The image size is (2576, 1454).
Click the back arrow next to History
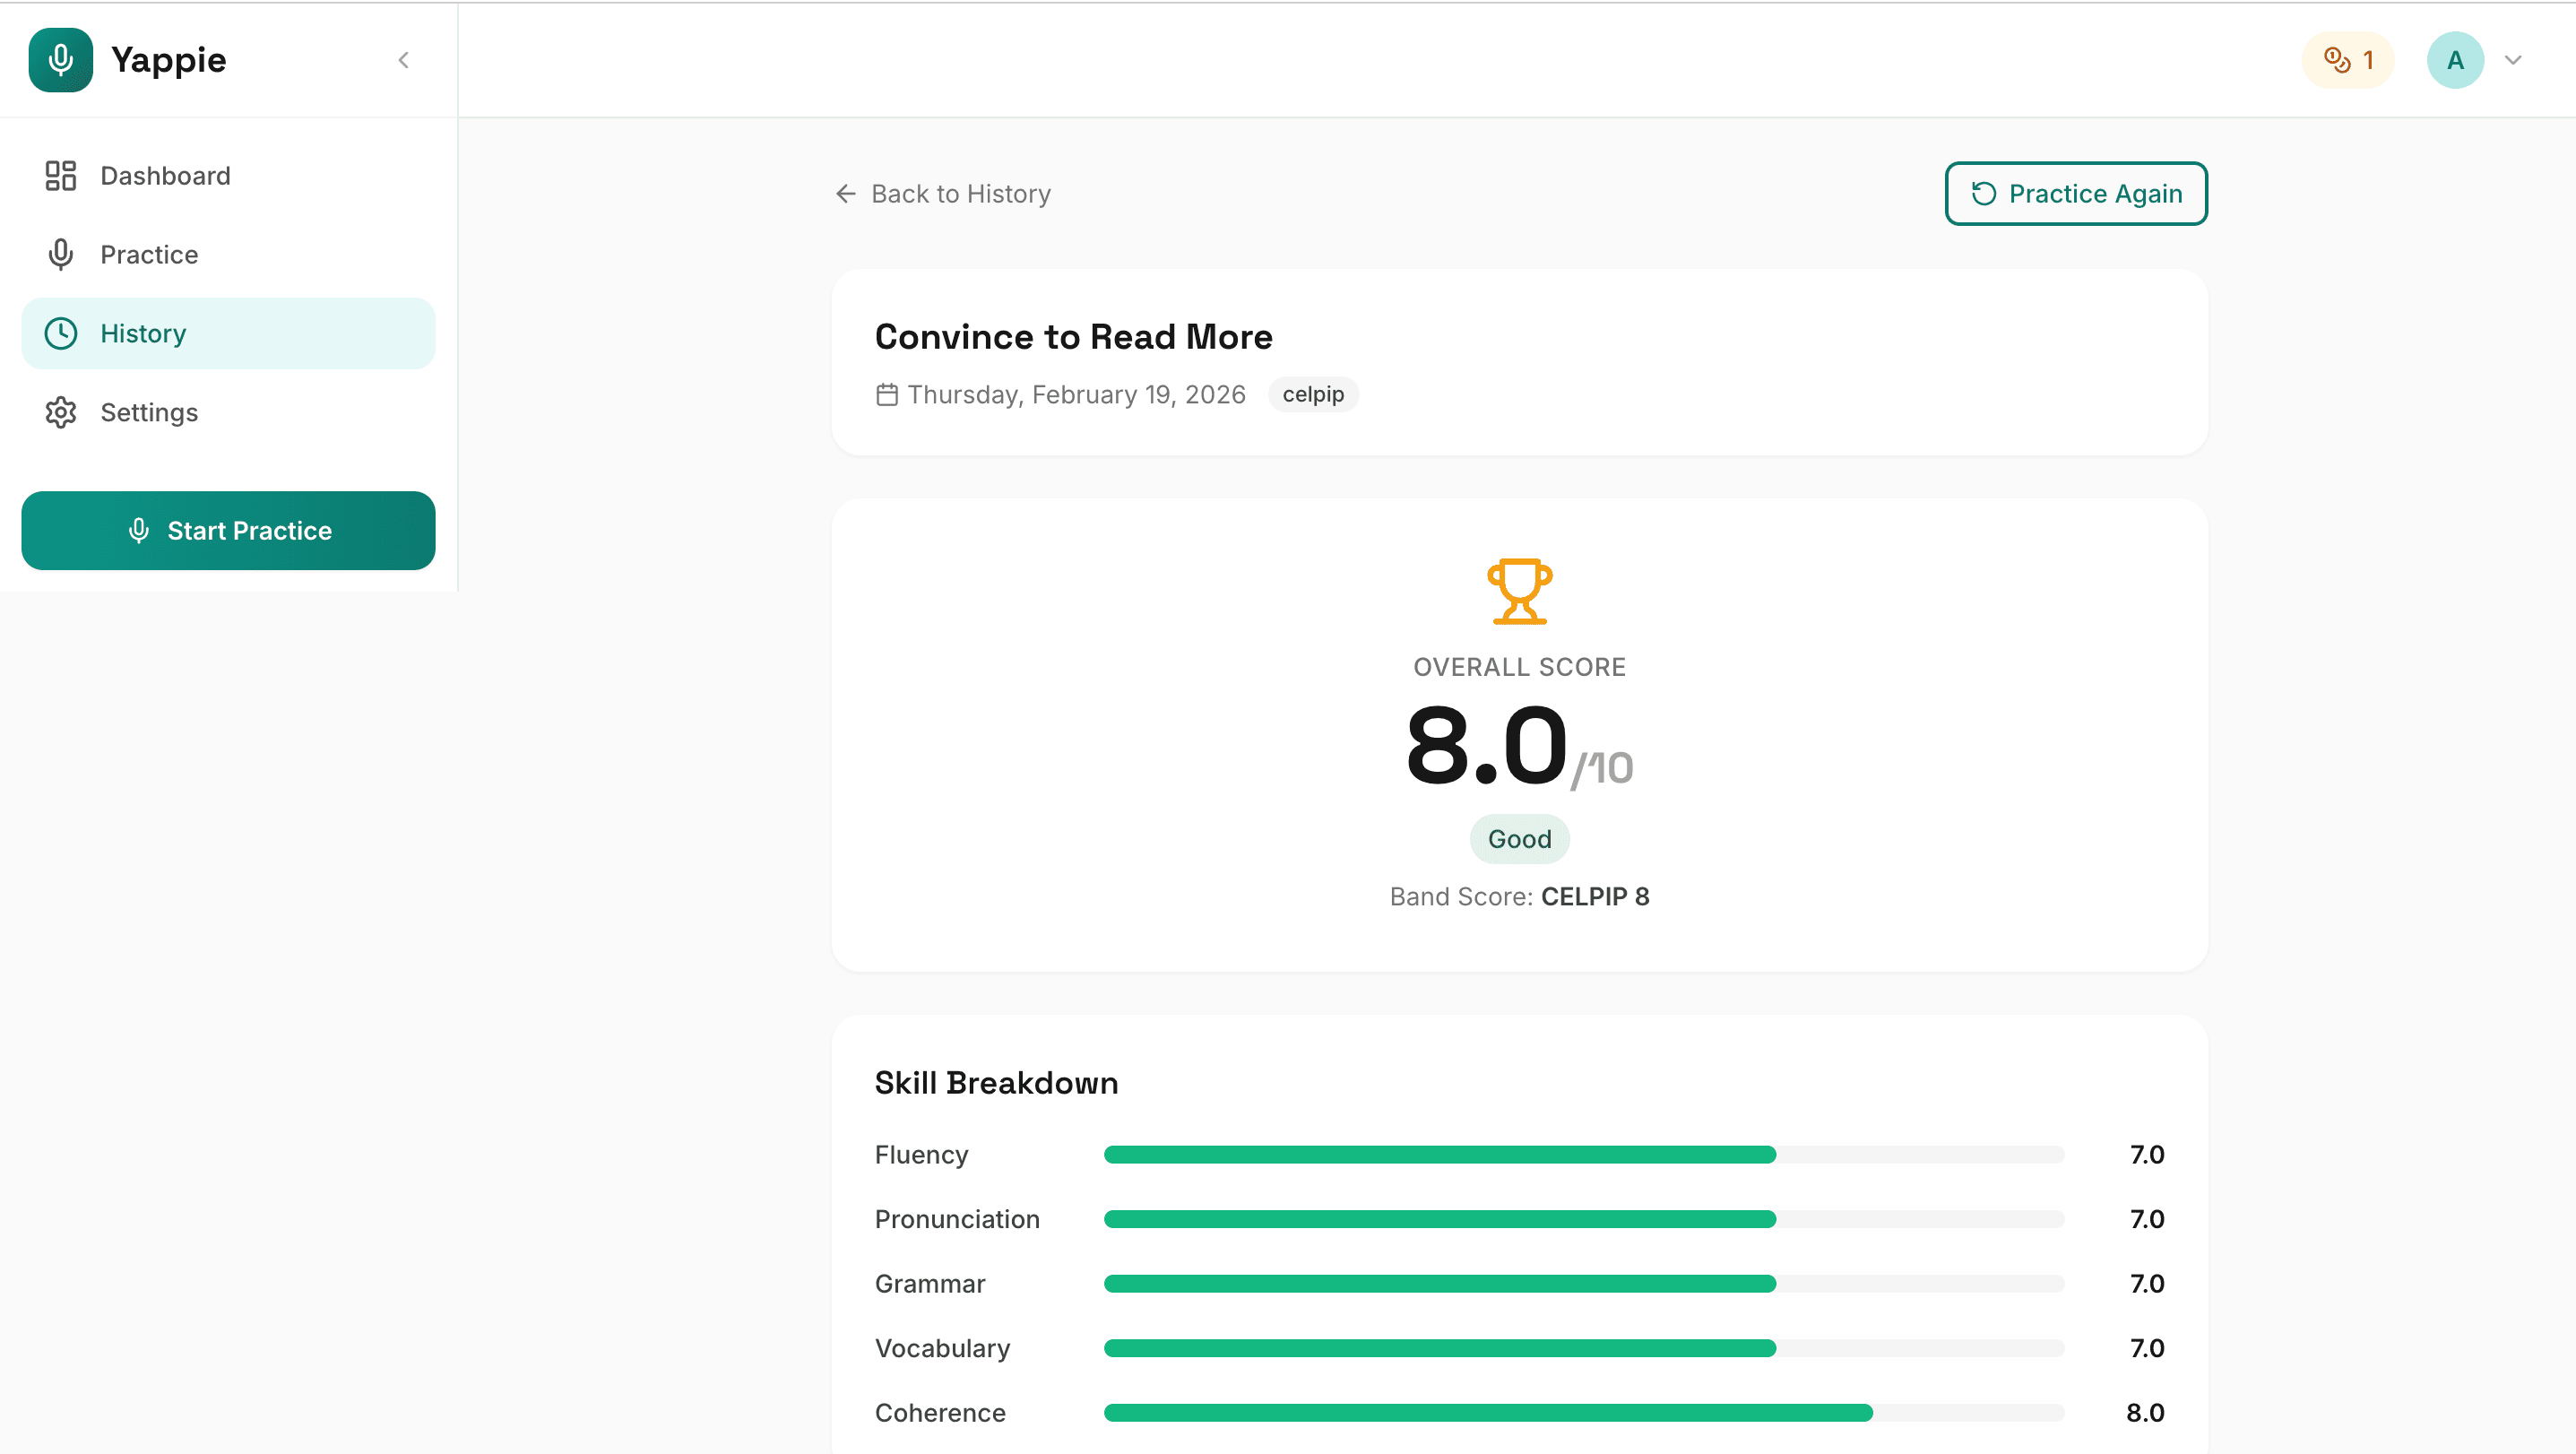845,193
